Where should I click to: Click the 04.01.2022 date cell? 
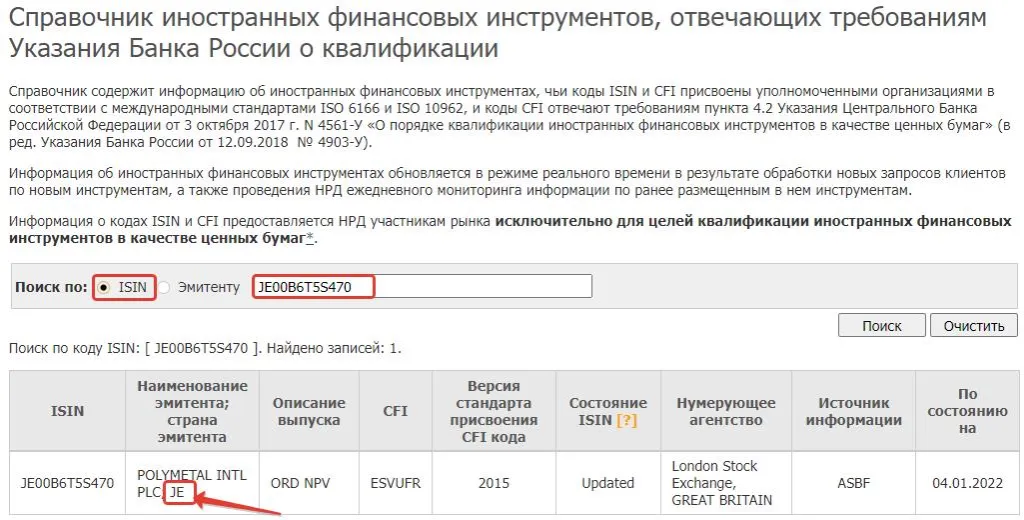click(x=967, y=483)
